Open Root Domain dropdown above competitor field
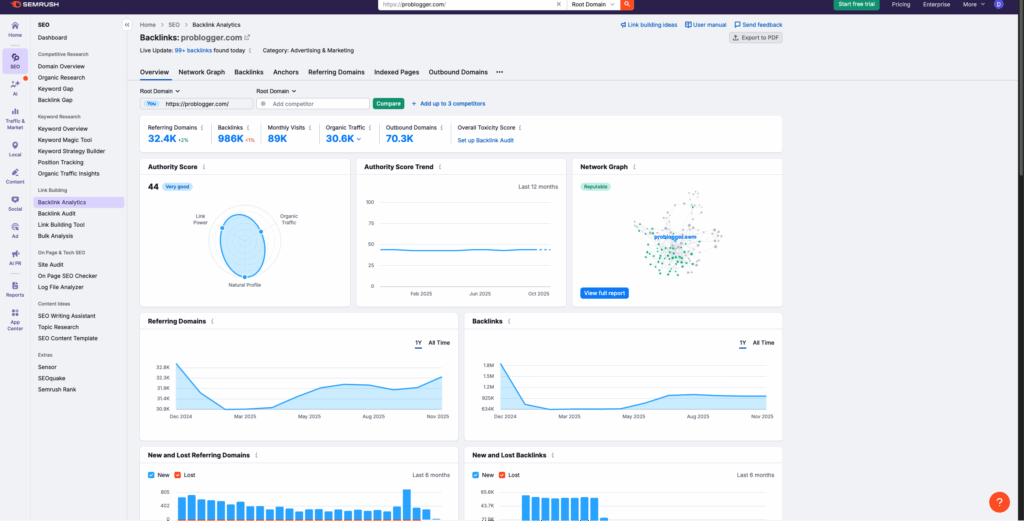 pyautogui.click(x=276, y=91)
